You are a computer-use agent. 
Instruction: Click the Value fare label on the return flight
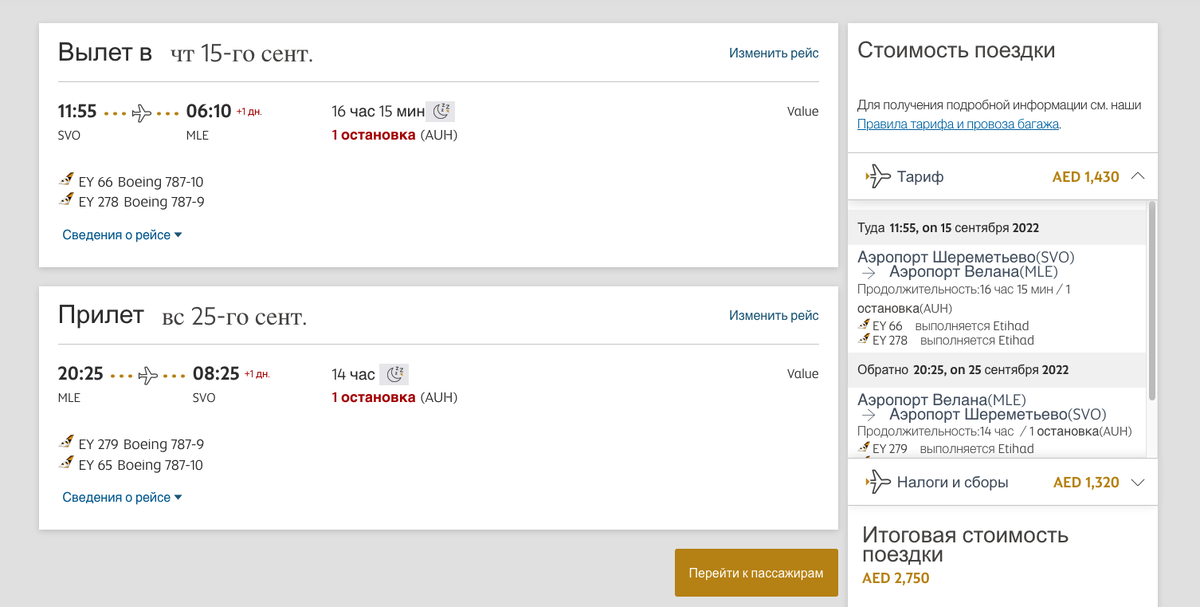(803, 374)
